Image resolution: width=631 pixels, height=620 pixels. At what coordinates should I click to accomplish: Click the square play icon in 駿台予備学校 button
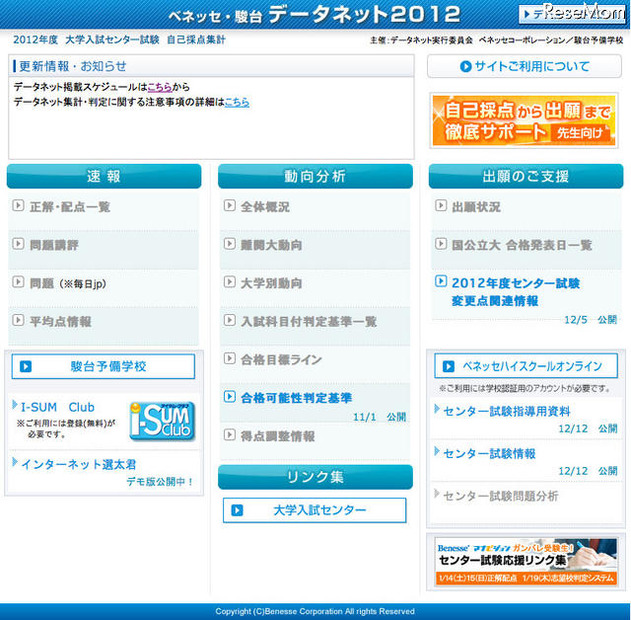pos(26,367)
